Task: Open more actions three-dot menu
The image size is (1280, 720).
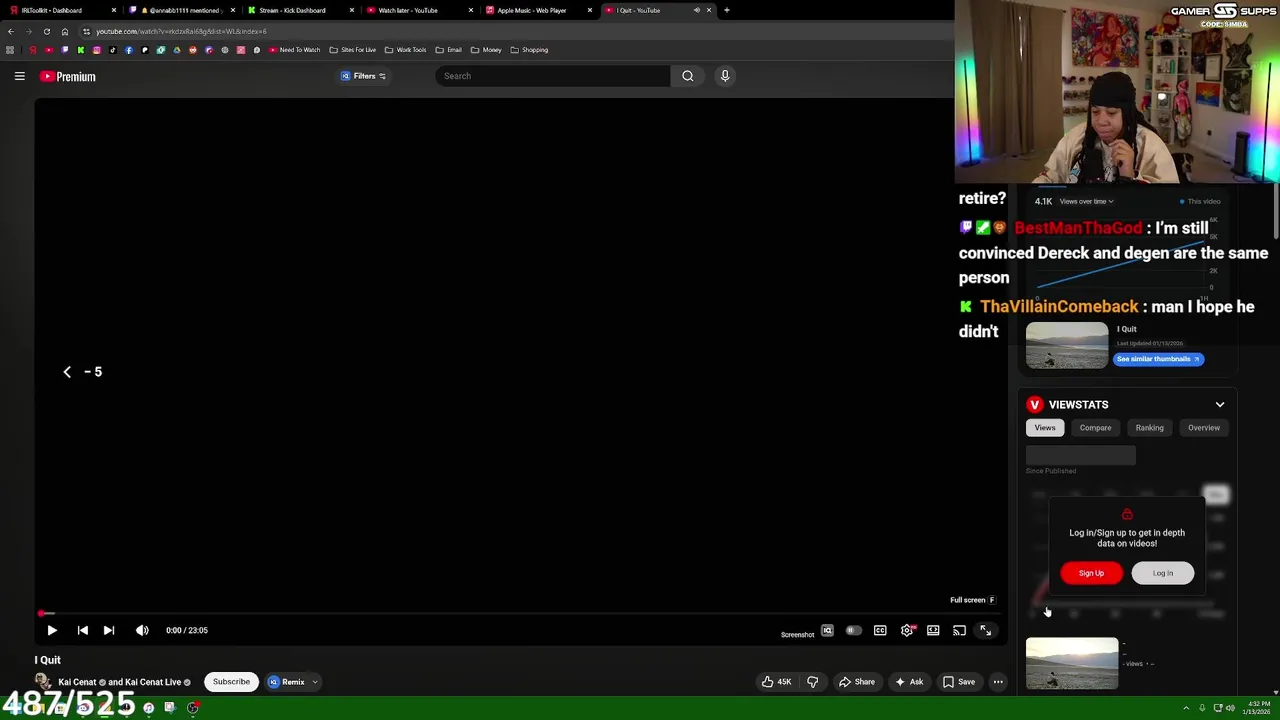Action: click(998, 682)
